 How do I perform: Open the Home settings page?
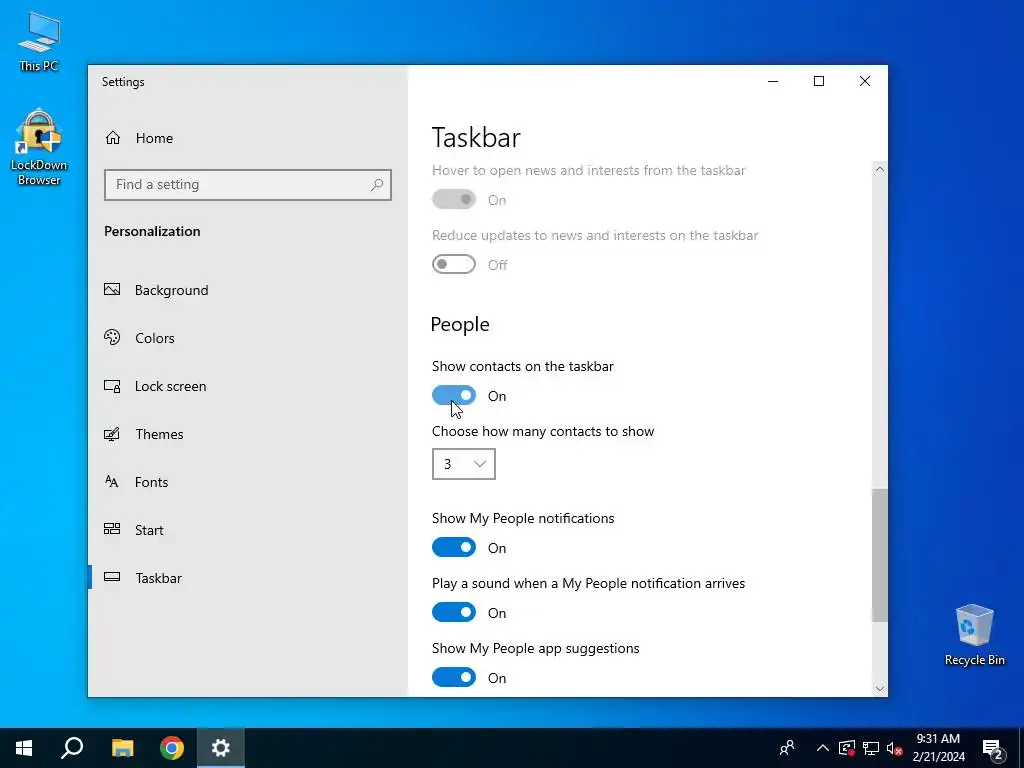138,138
